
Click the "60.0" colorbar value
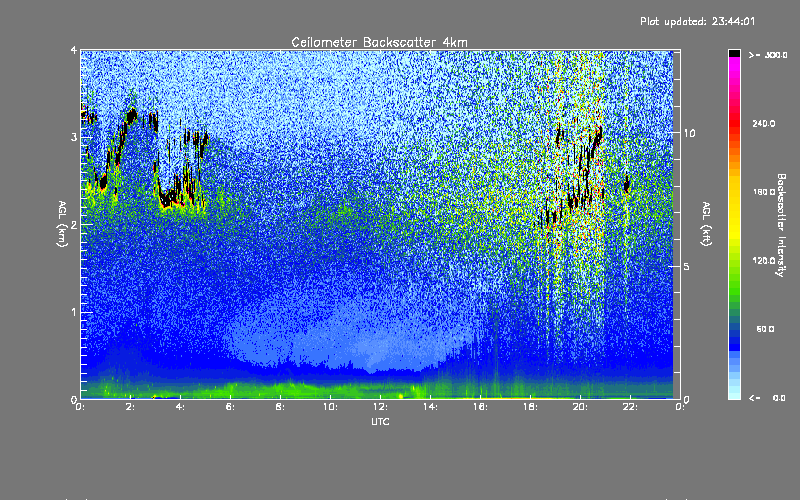pyautogui.click(x=765, y=329)
